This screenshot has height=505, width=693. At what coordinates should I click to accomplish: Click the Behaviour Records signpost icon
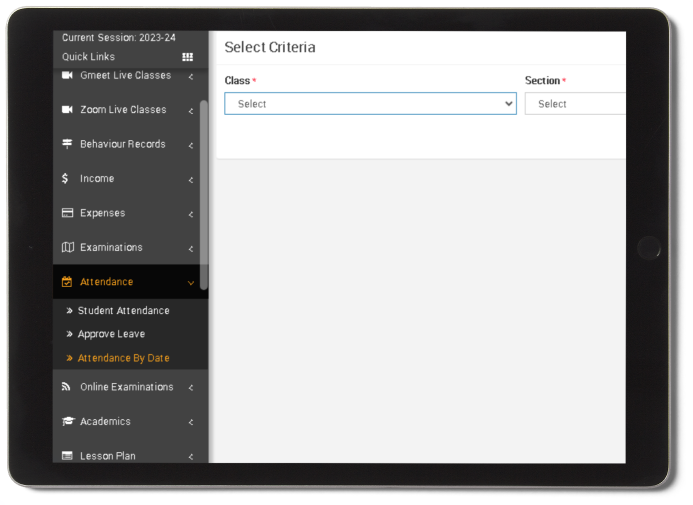point(67,144)
